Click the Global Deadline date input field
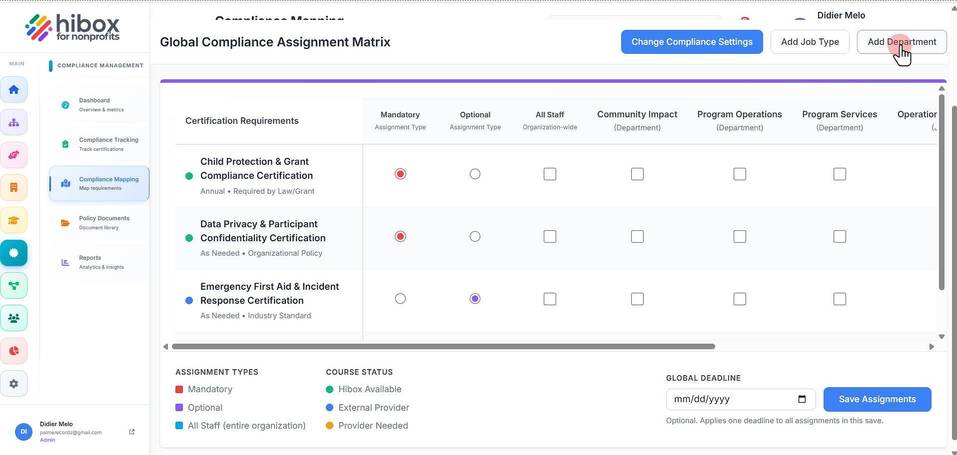Viewport: 957px width, 455px height. tap(740, 399)
